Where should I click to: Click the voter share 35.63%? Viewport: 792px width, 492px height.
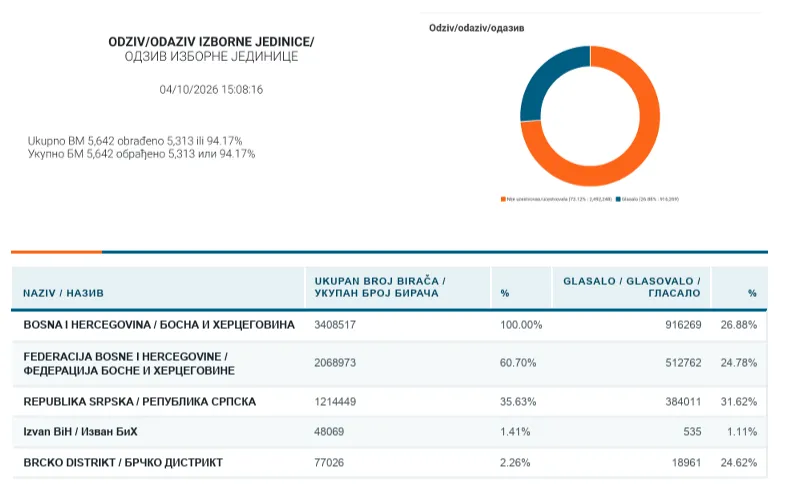pyautogui.click(x=518, y=402)
